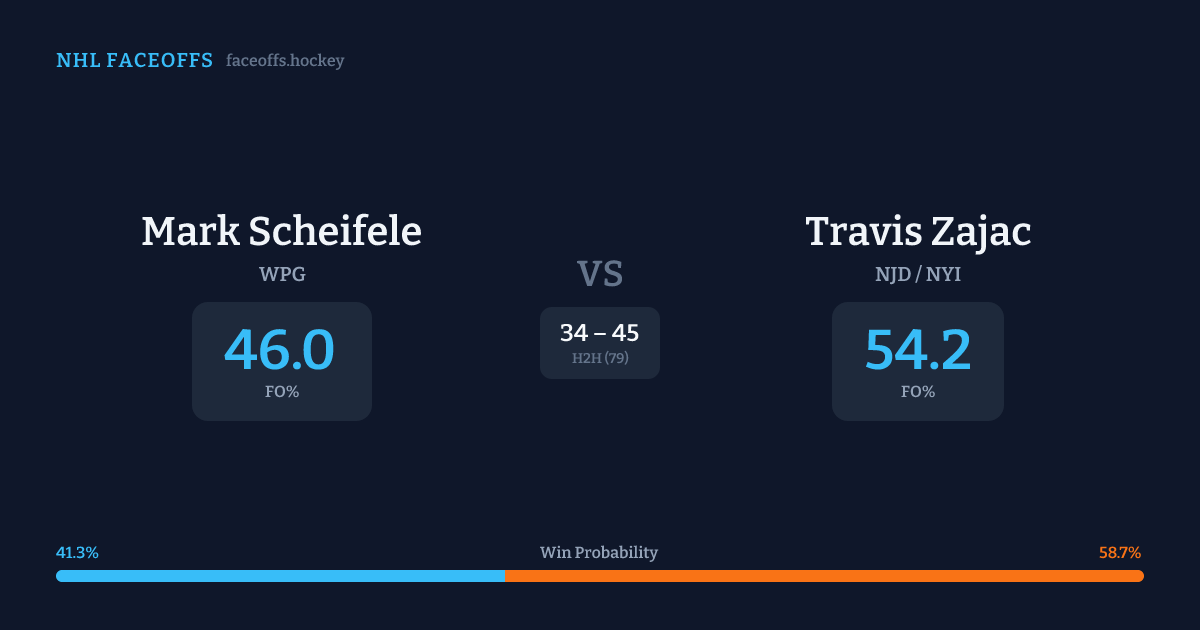Click the blue segment of the probability bar
This screenshot has width=1200, height=630.
(280, 576)
